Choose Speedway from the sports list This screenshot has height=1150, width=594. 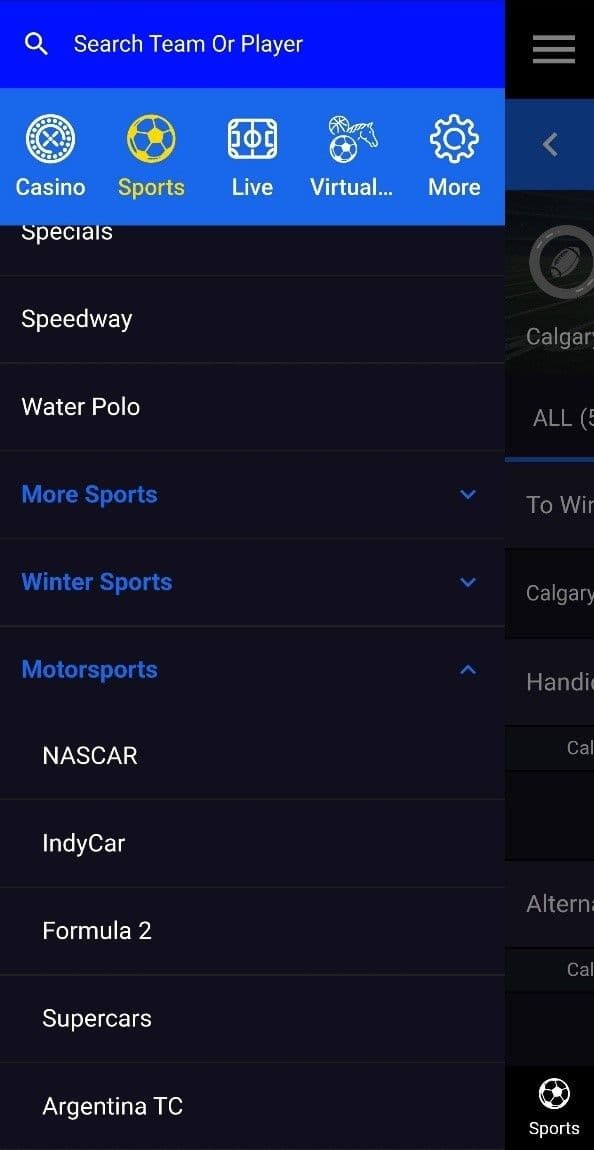(252, 319)
